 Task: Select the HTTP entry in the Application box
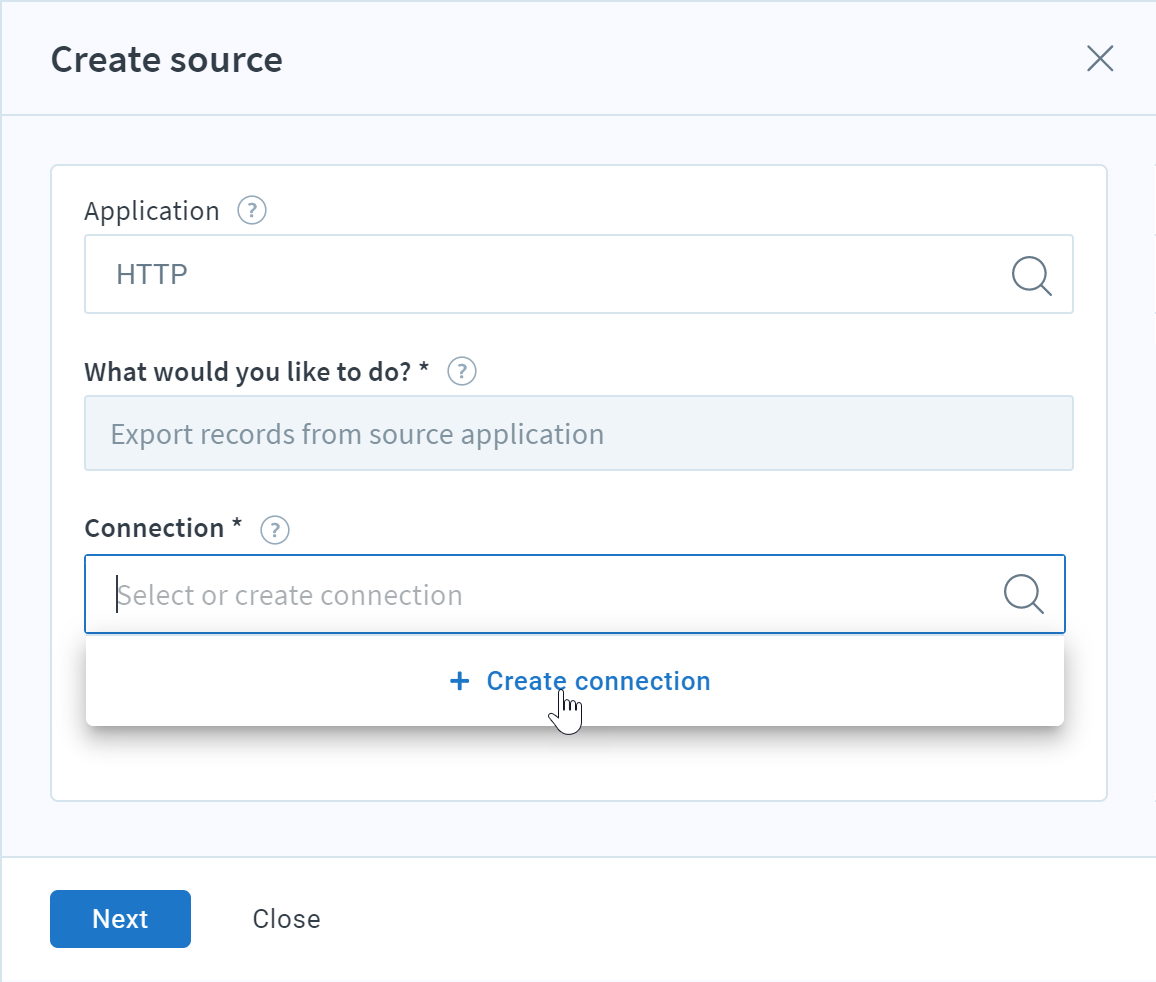click(151, 274)
